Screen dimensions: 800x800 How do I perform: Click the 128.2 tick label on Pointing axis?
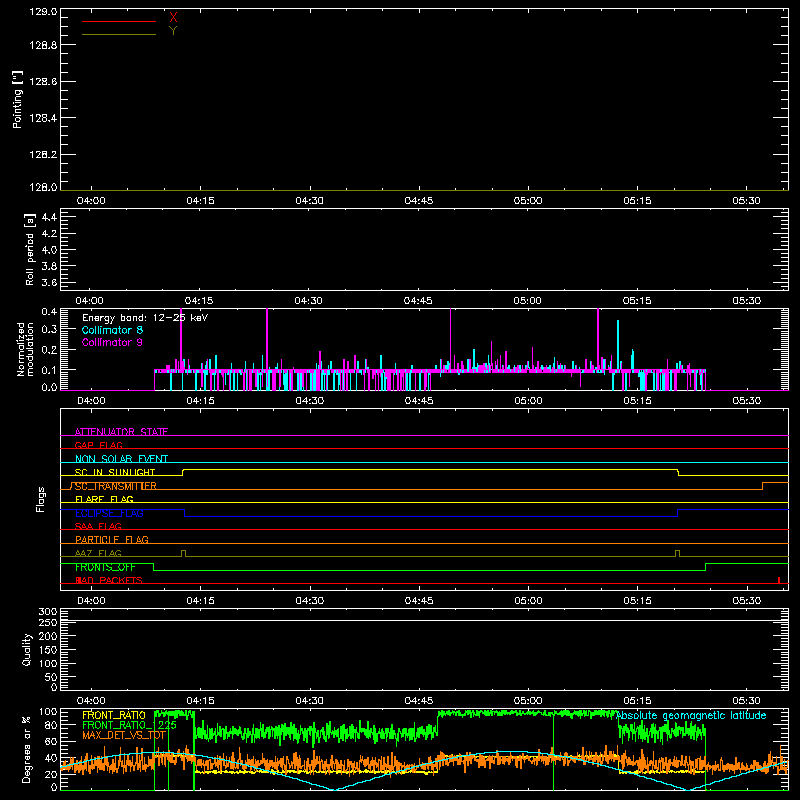click(43, 155)
